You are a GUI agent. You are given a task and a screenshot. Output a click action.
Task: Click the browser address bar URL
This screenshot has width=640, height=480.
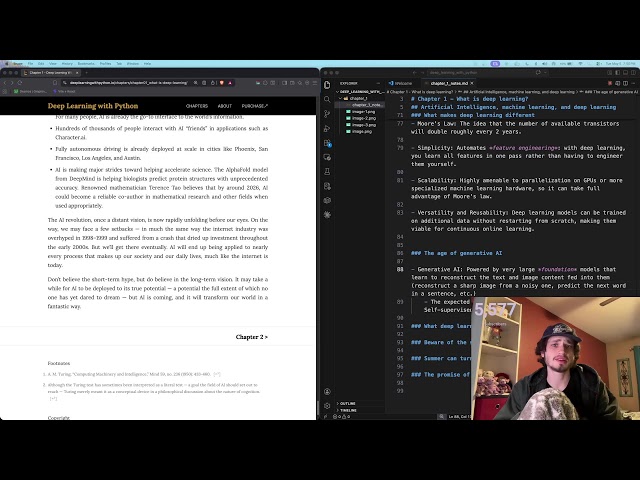click(129, 83)
